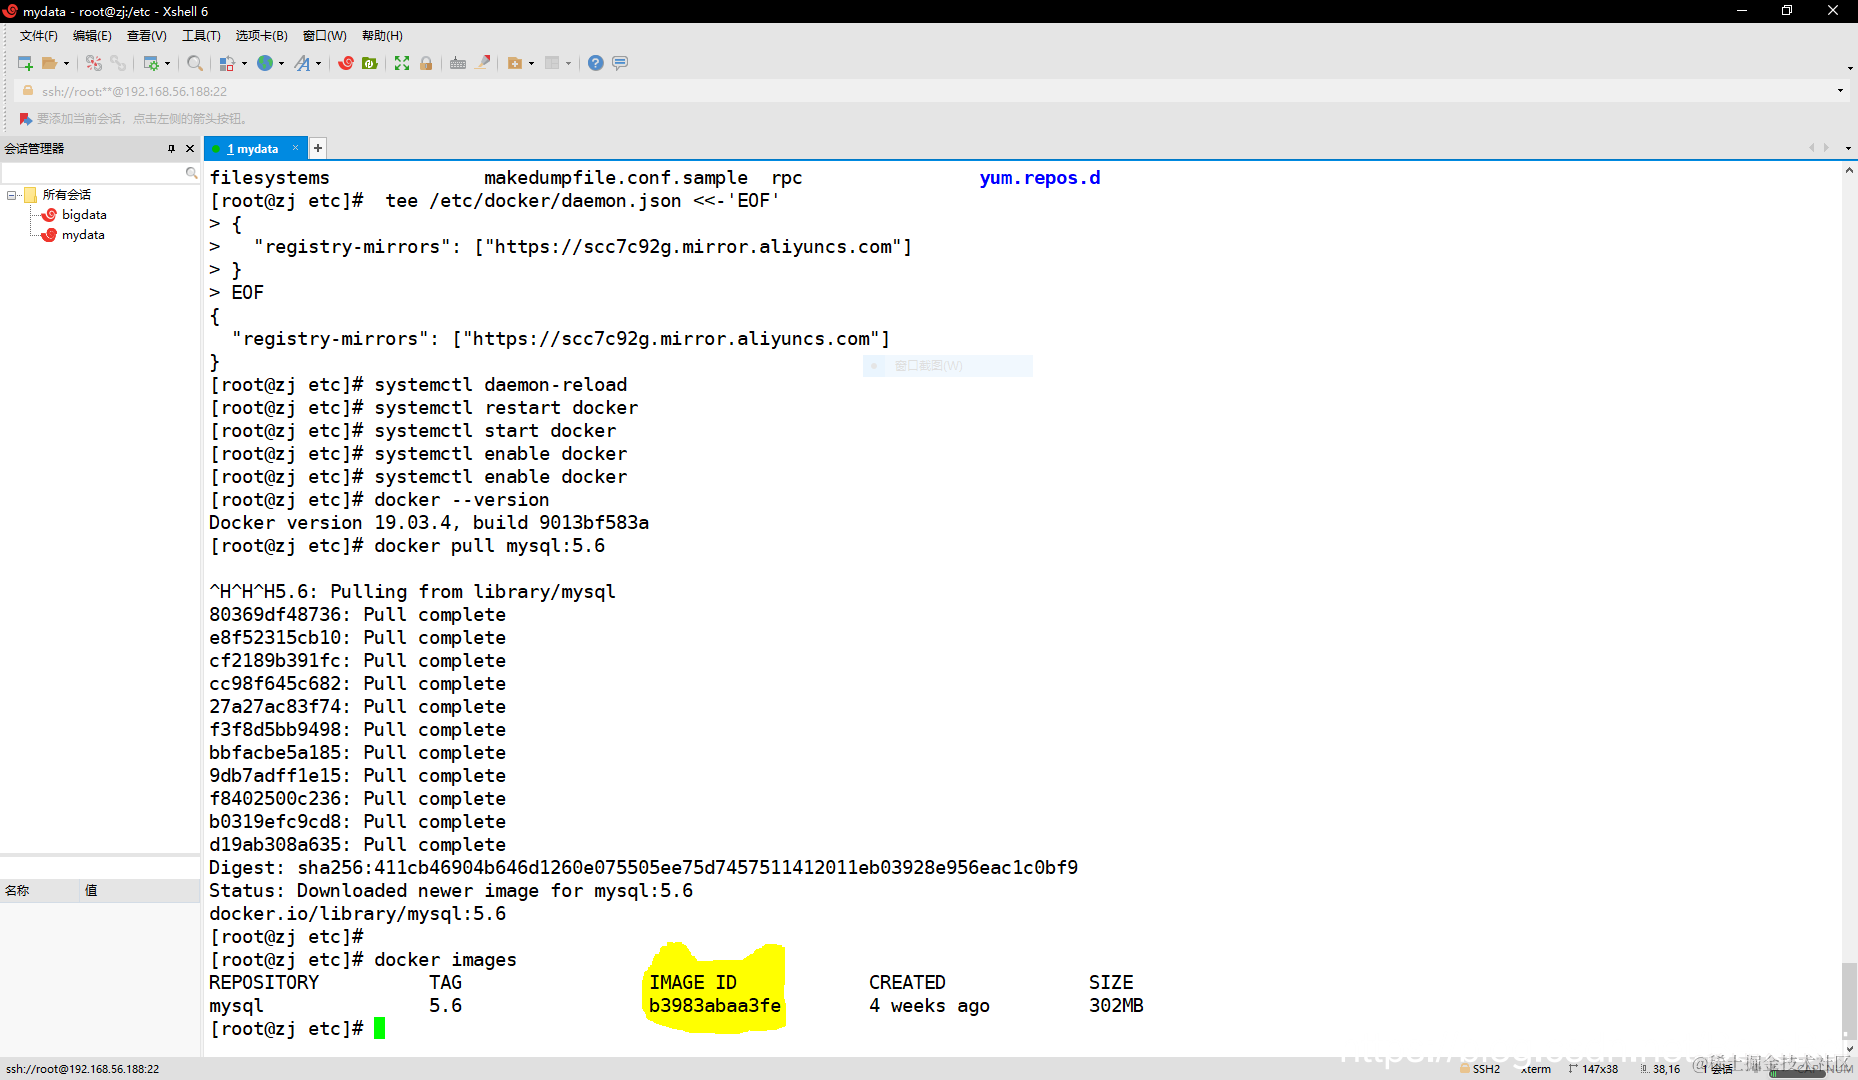Image resolution: width=1858 pixels, height=1080 pixels.
Task: Click the lock screen padlock icon
Action: [x=426, y=63]
